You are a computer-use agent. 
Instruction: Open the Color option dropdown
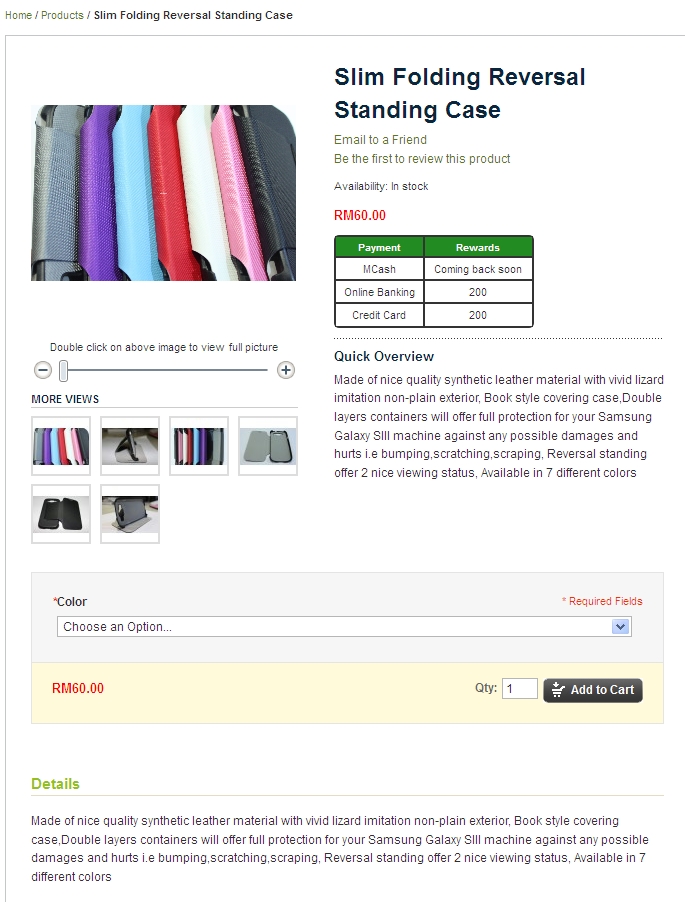344,627
